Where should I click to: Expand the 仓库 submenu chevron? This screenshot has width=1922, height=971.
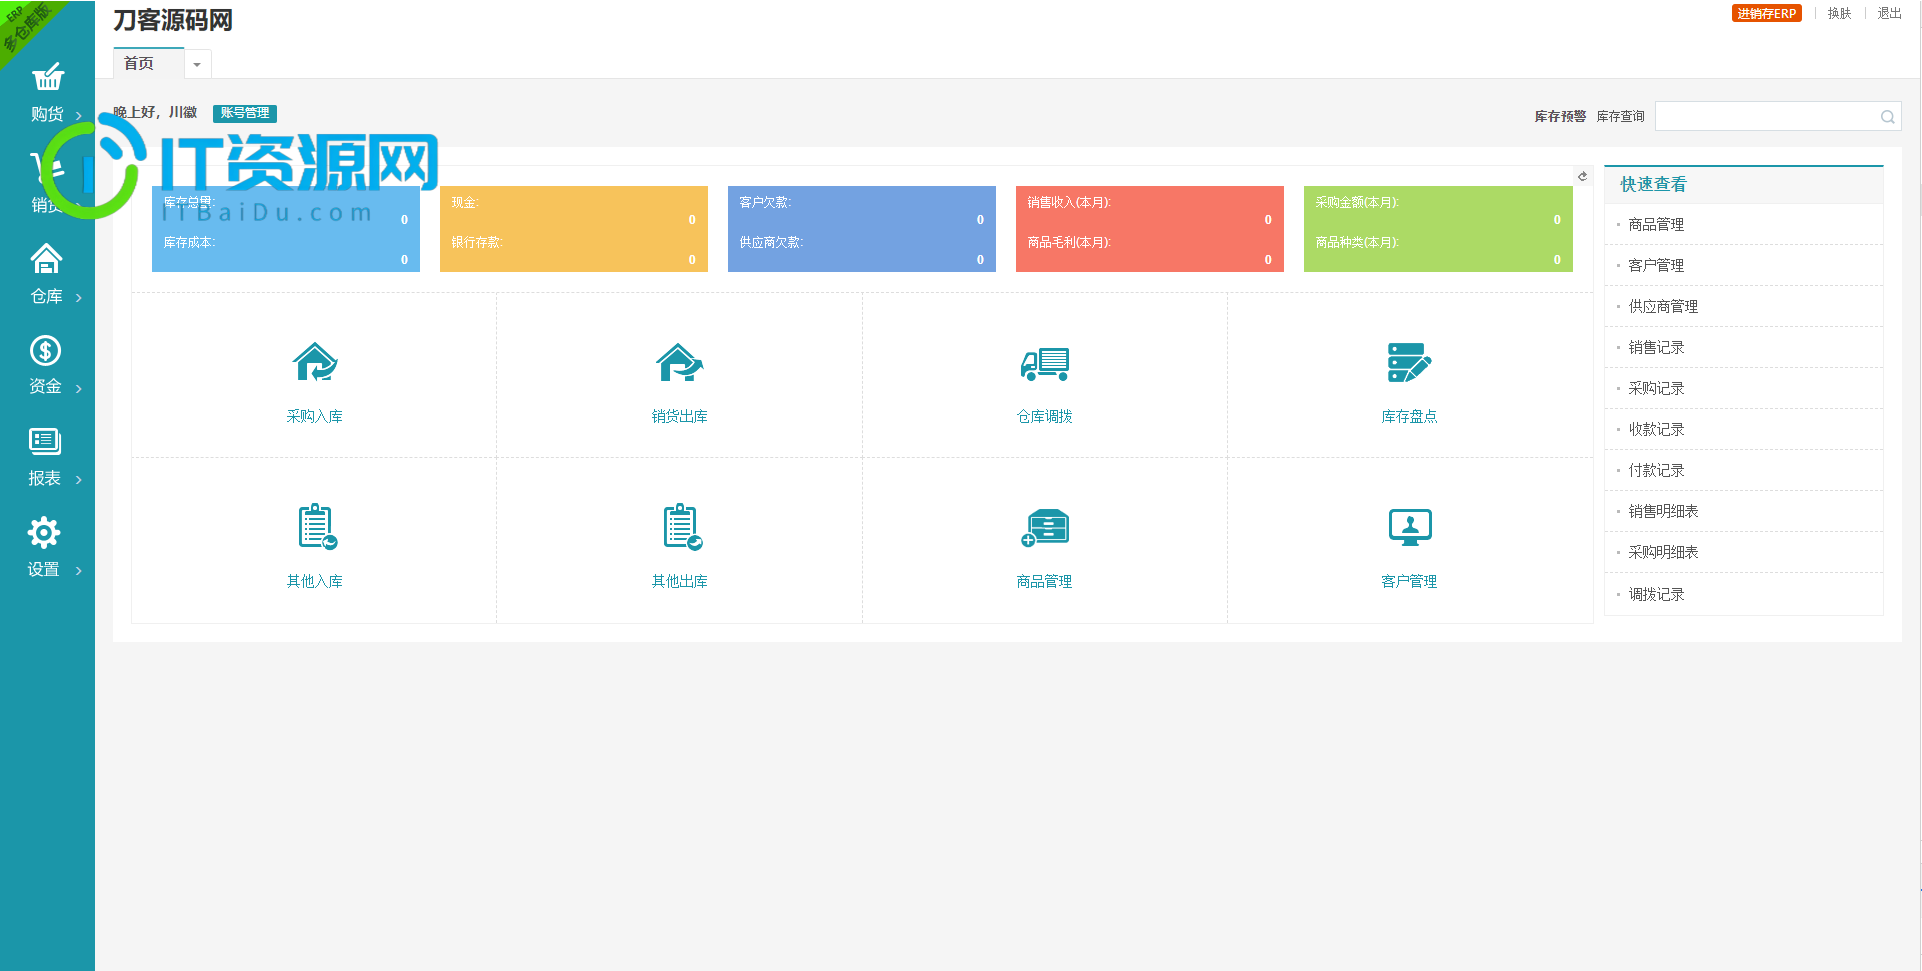[79, 297]
